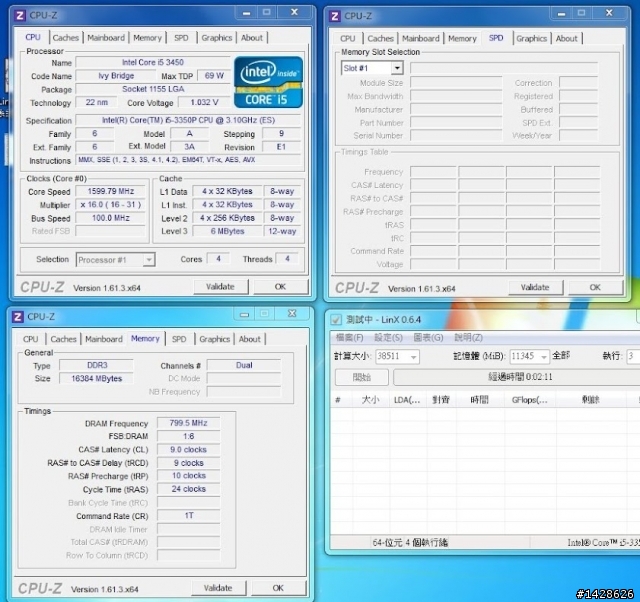Open About tab in the SPD CPU-Z window

(567, 39)
